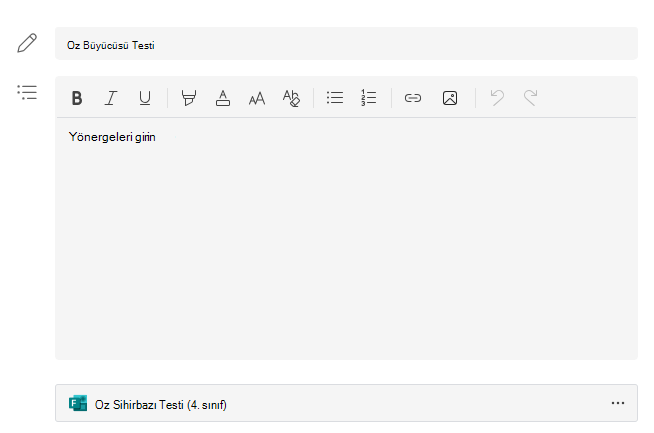Open the 'Oz Sihirbazı Testi (4. sınıf)' attachment
Screen dimensions: 654x433
click(x=346, y=403)
